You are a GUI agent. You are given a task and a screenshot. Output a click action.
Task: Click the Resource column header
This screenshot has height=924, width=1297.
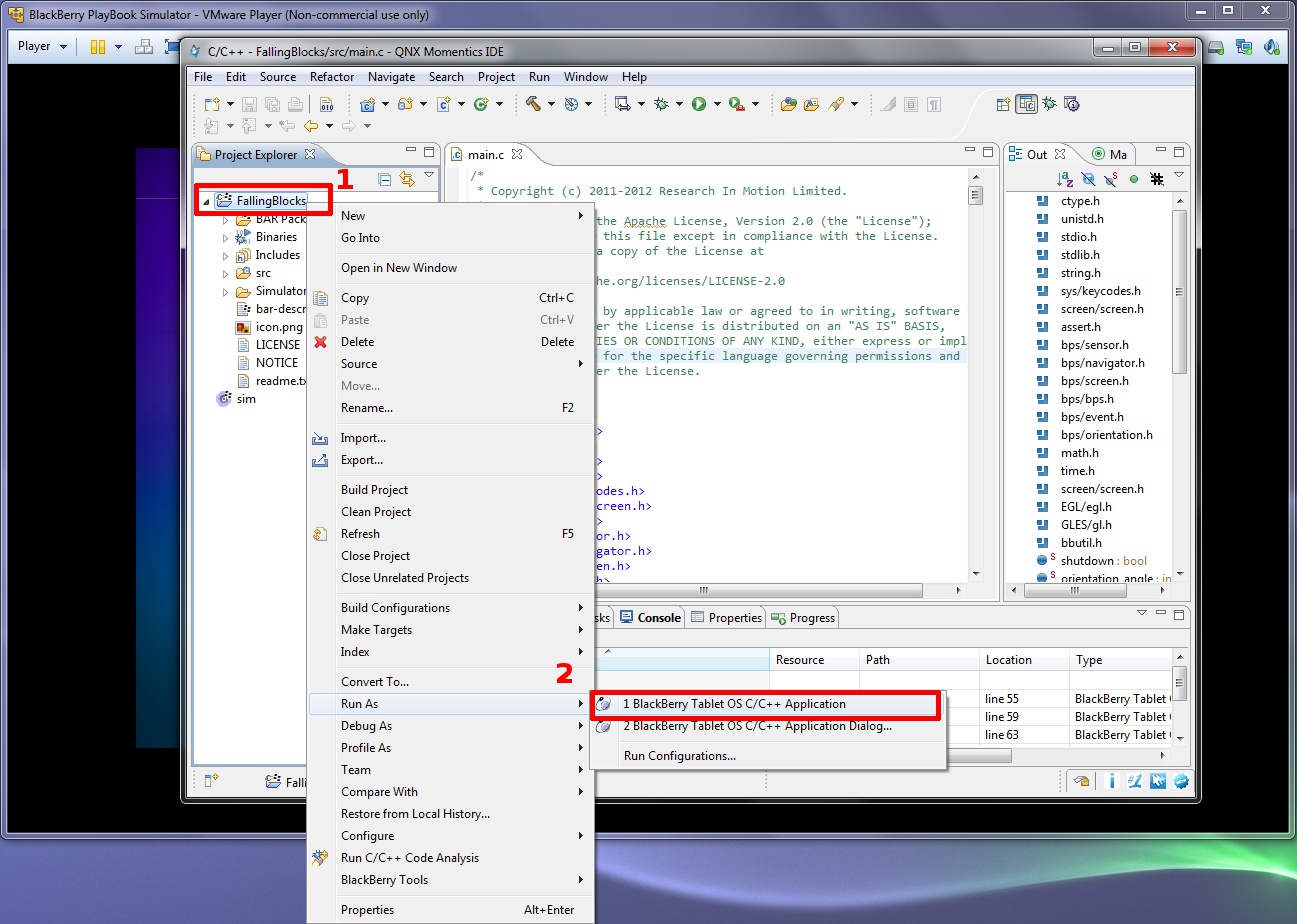point(814,660)
